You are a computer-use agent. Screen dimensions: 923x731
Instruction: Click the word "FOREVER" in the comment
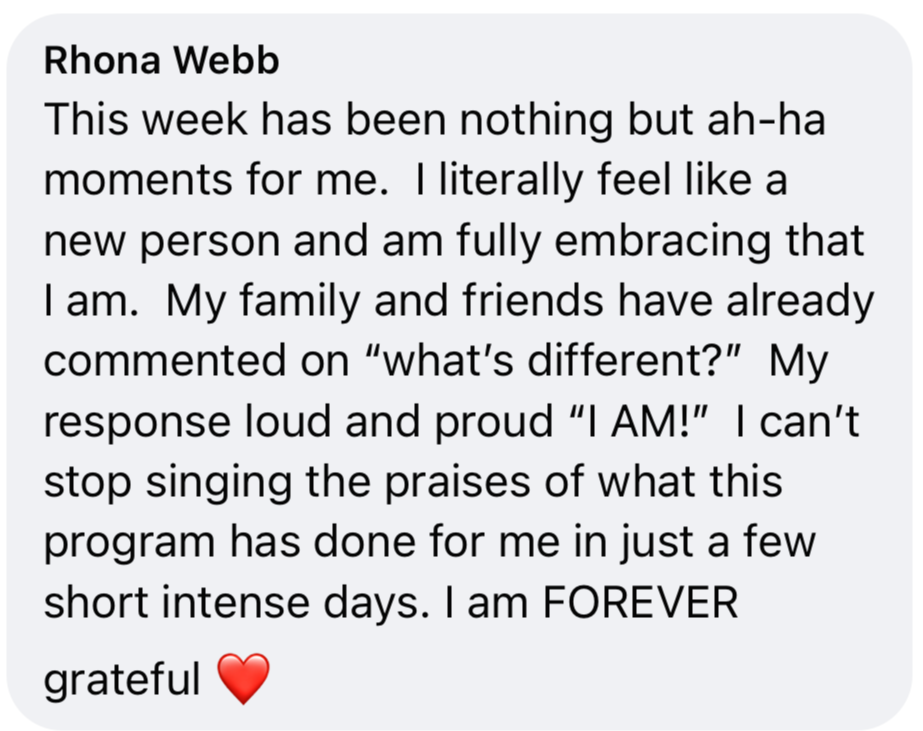(x=640, y=603)
